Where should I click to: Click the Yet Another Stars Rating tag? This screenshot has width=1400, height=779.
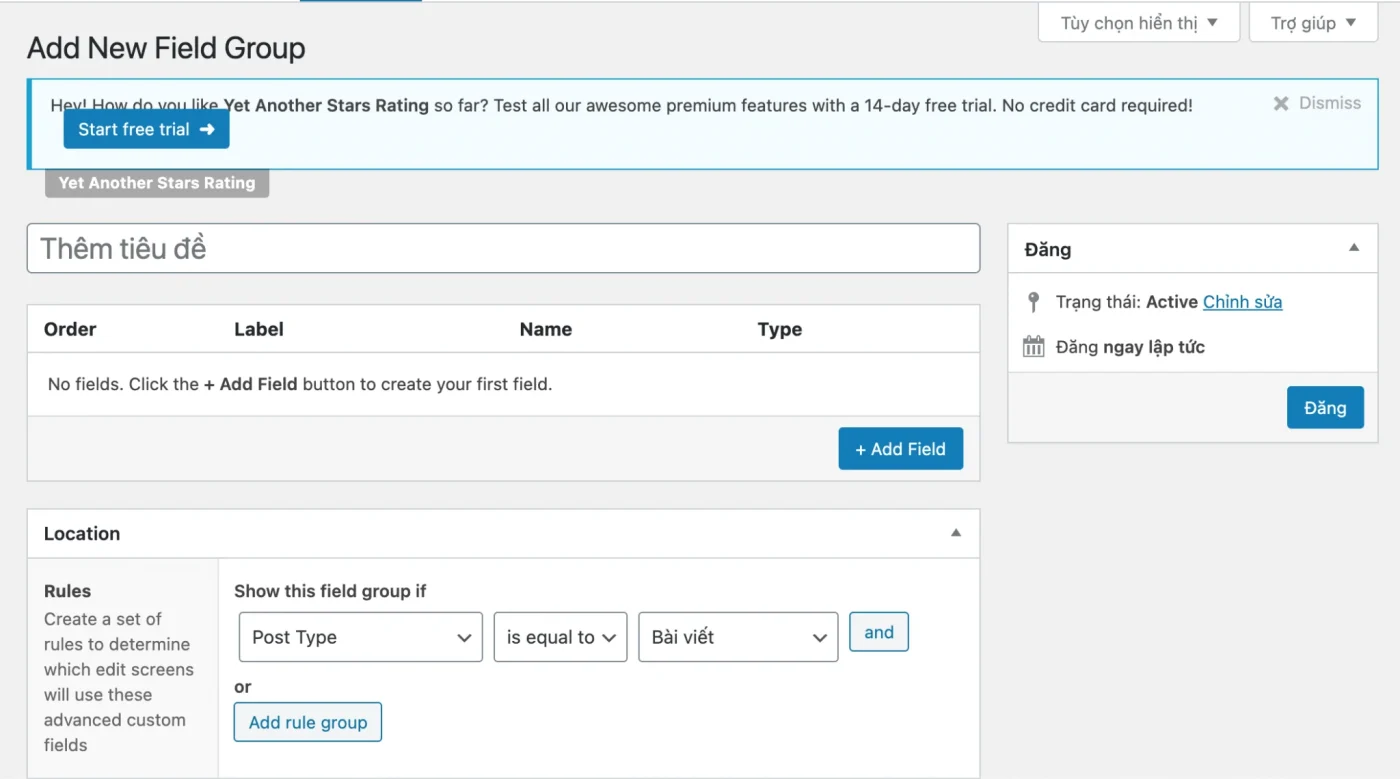(x=156, y=182)
